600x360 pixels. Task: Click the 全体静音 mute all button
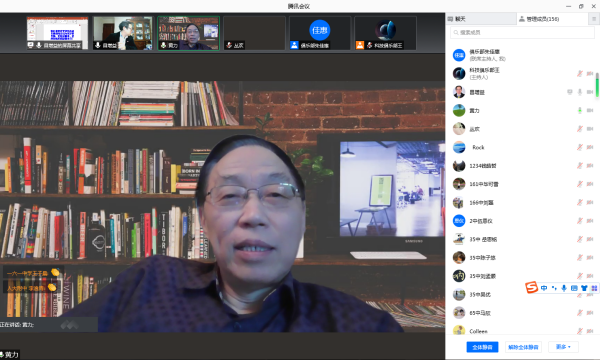(x=482, y=347)
